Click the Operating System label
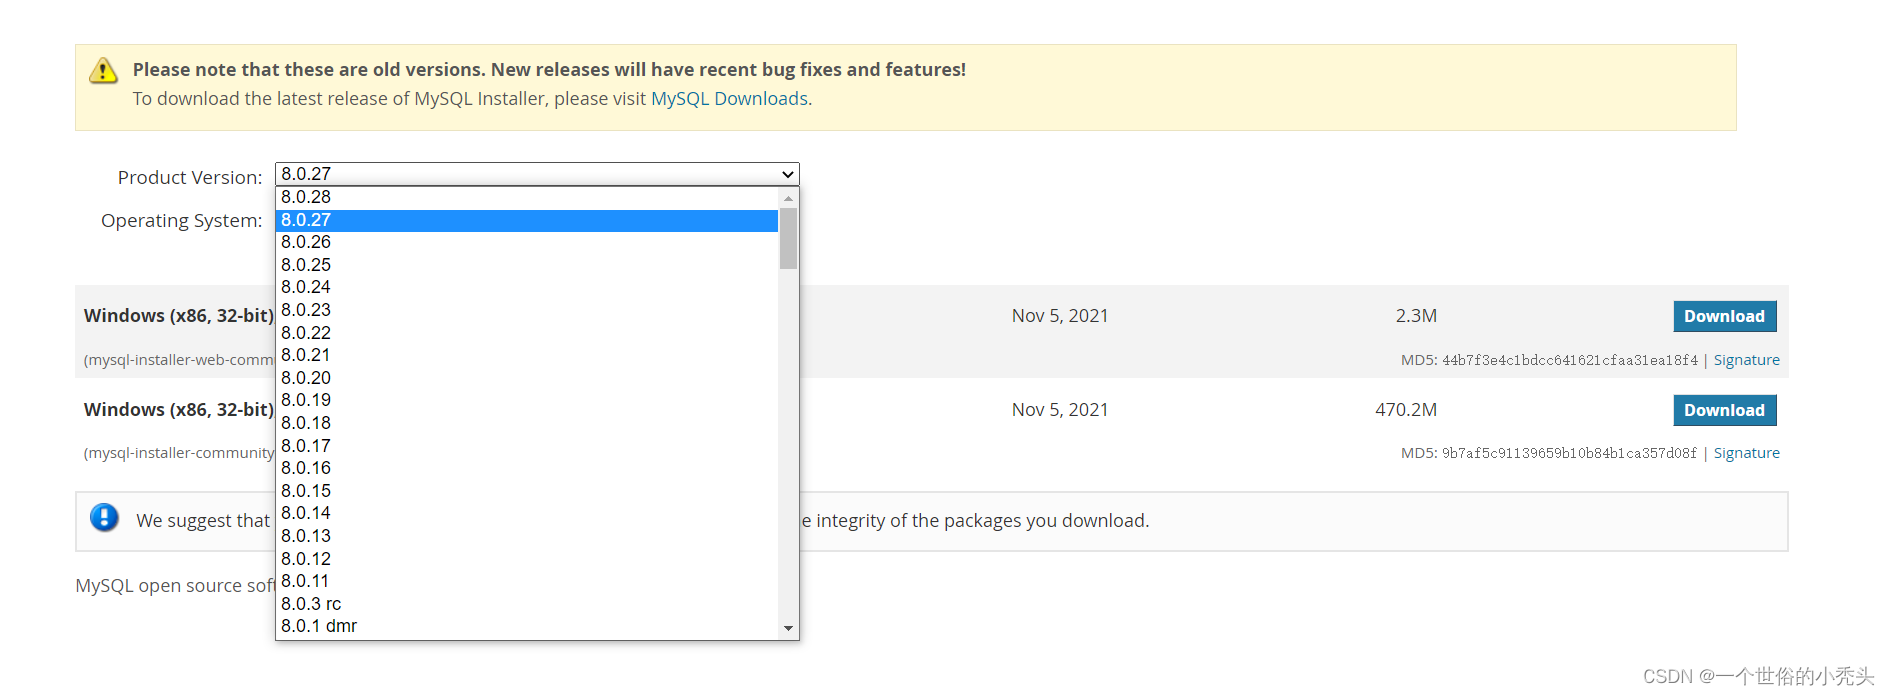1890x695 pixels. pyautogui.click(x=181, y=221)
